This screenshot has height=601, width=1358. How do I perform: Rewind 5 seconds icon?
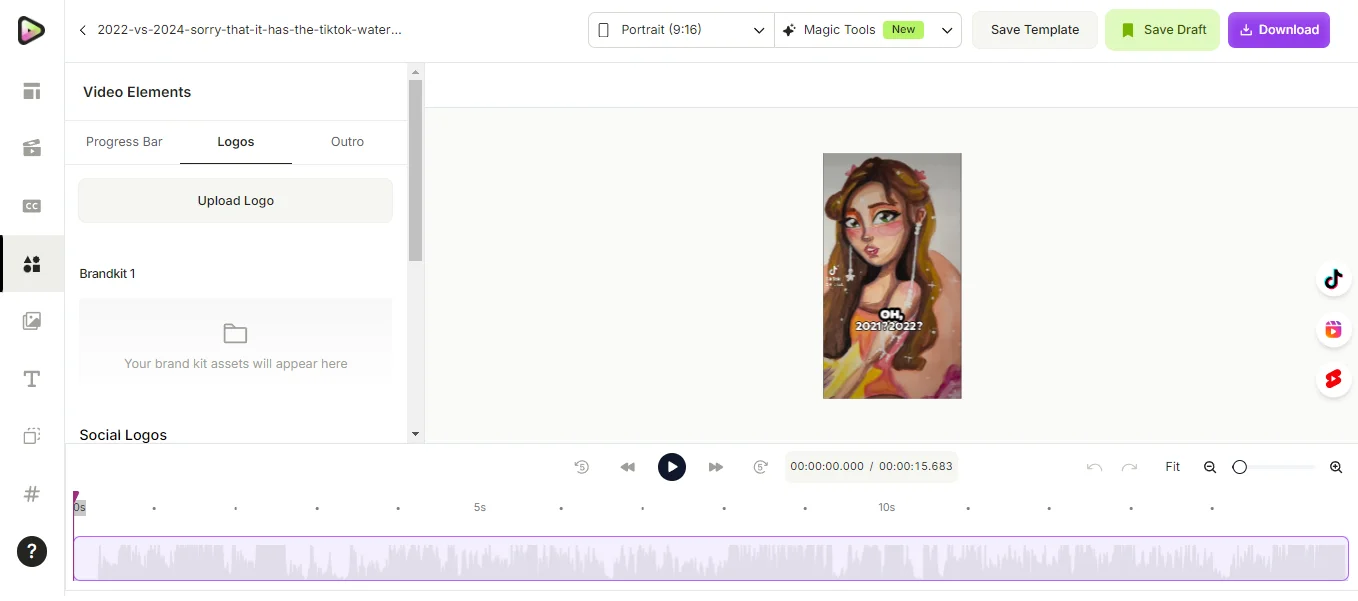(x=582, y=467)
